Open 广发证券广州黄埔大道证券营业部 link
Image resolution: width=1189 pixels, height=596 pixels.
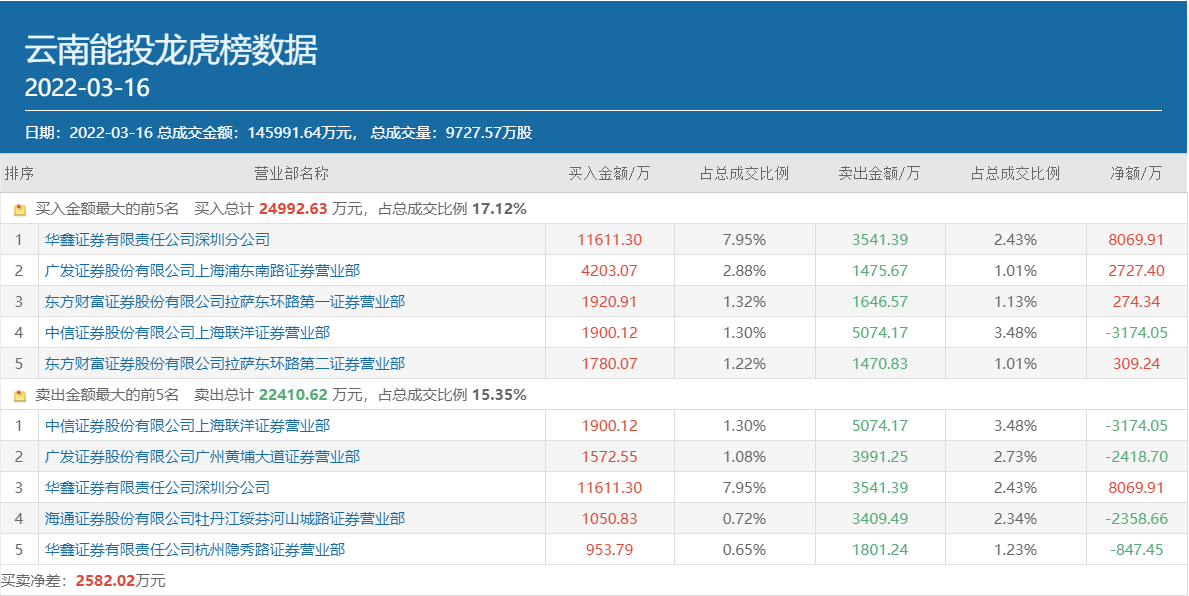(202, 457)
